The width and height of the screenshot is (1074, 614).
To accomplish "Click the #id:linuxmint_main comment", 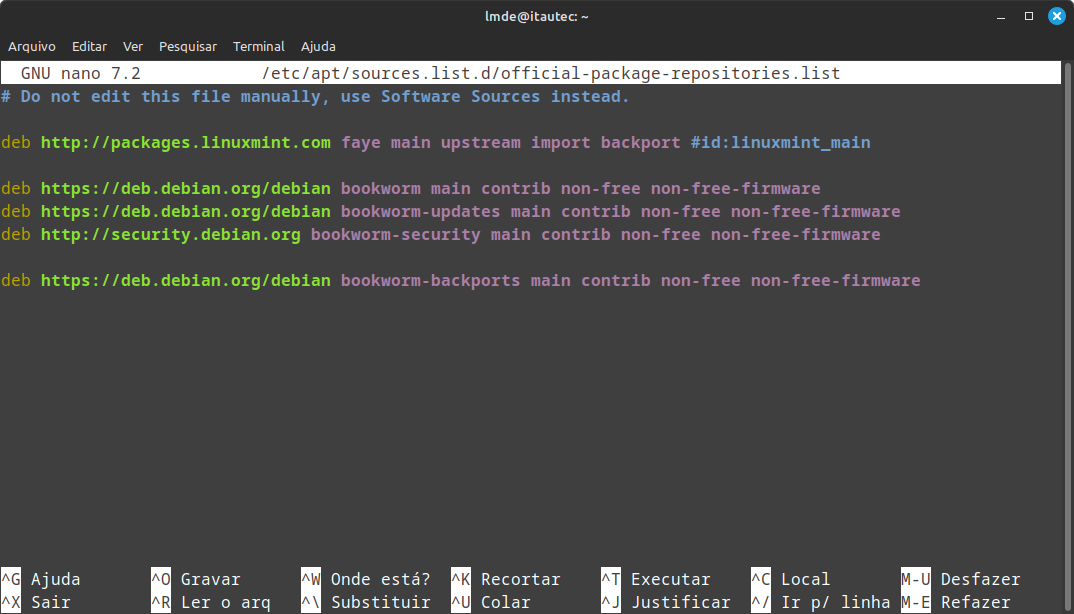I will pyautogui.click(x=781, y=143).
